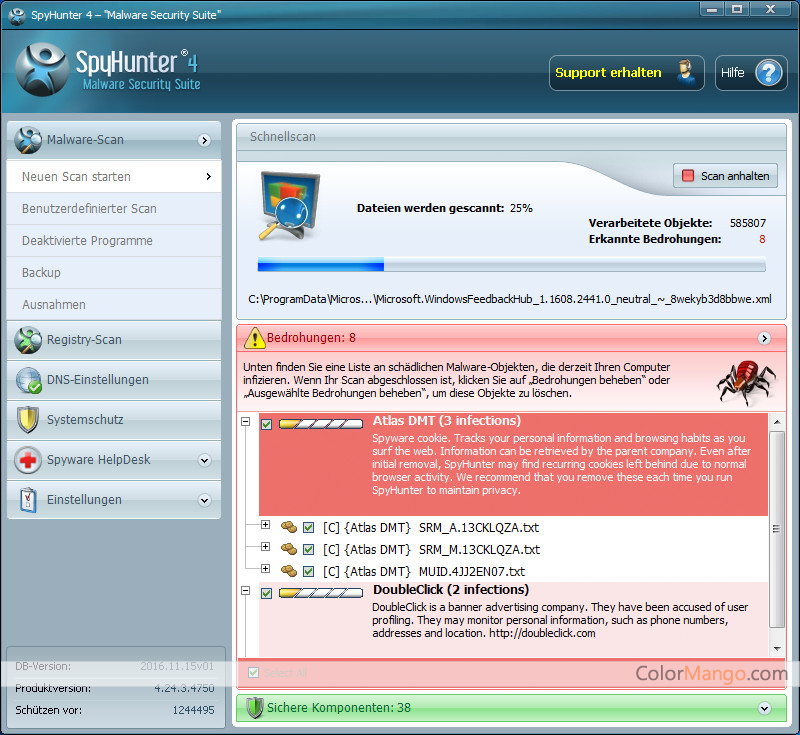Open the Backup menu item
The width and height of the screenshot is (800, 735).
[114, 273]
